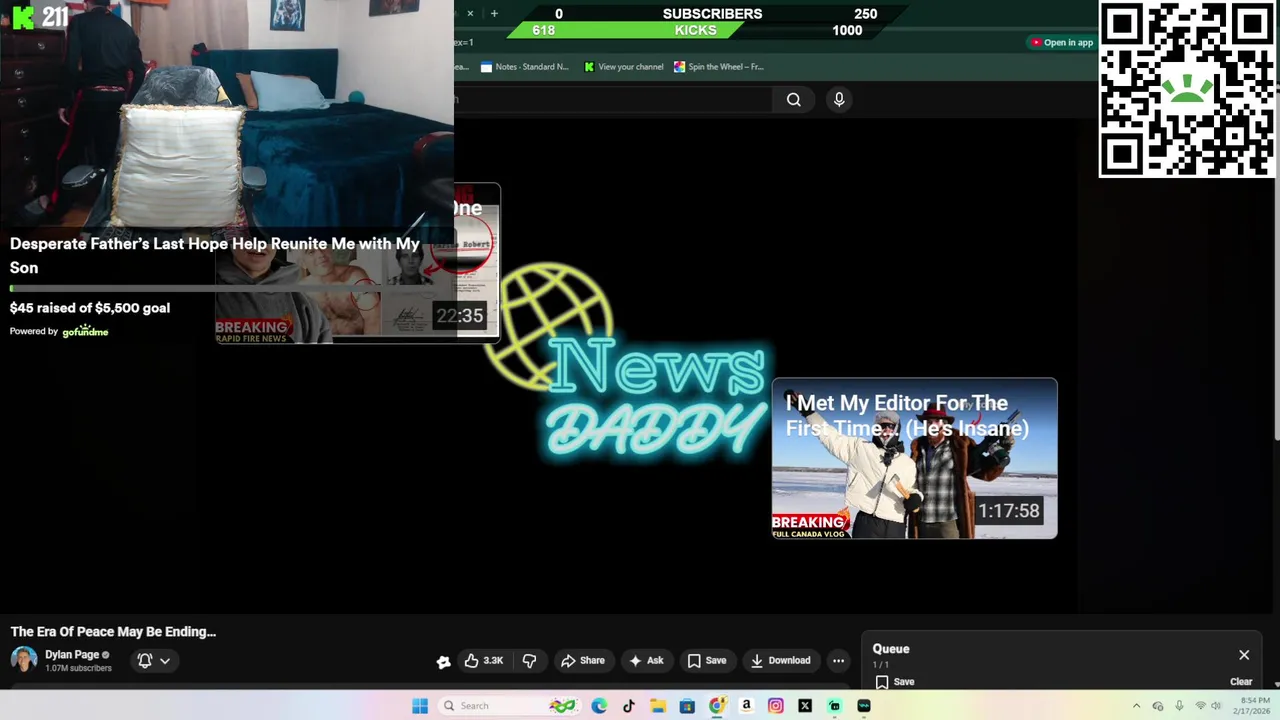Open File Explorer from the taskbar
This screenshot has width=1280, height=720.
click(658, 706)
